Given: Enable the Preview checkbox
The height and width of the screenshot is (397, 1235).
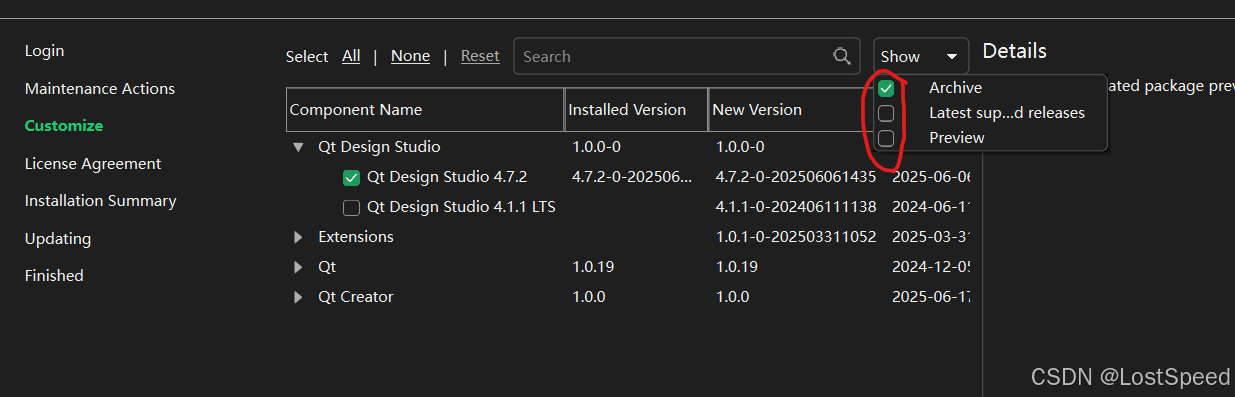Looking at the screenshot, I should click(886, 138).
